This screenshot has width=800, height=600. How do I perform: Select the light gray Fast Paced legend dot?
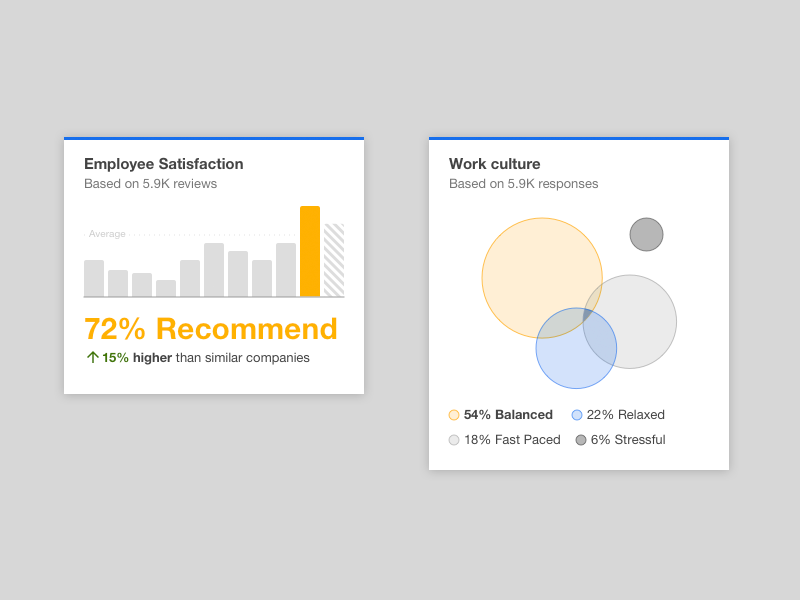point(454,440)
